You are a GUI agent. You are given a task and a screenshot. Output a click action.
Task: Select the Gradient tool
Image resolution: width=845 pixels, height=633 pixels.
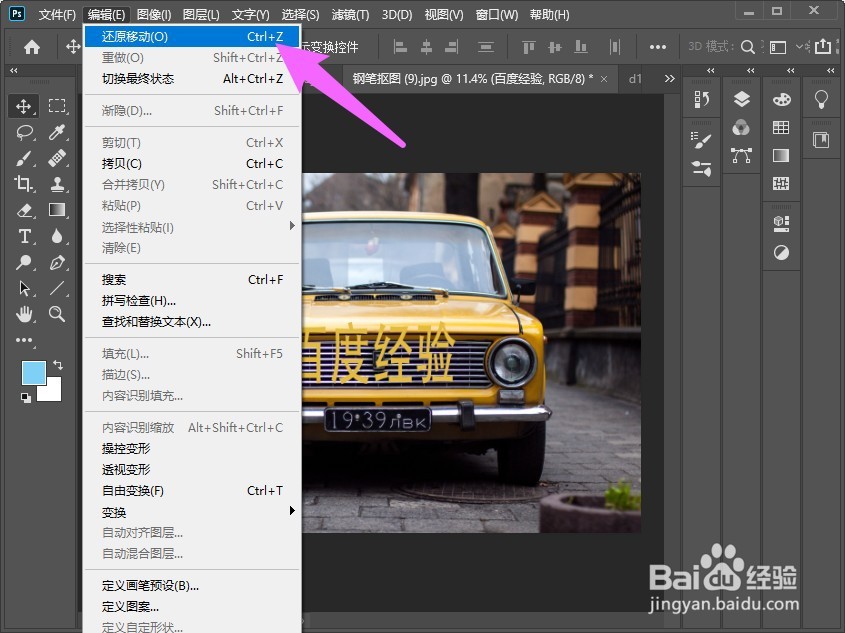[57, 210]
